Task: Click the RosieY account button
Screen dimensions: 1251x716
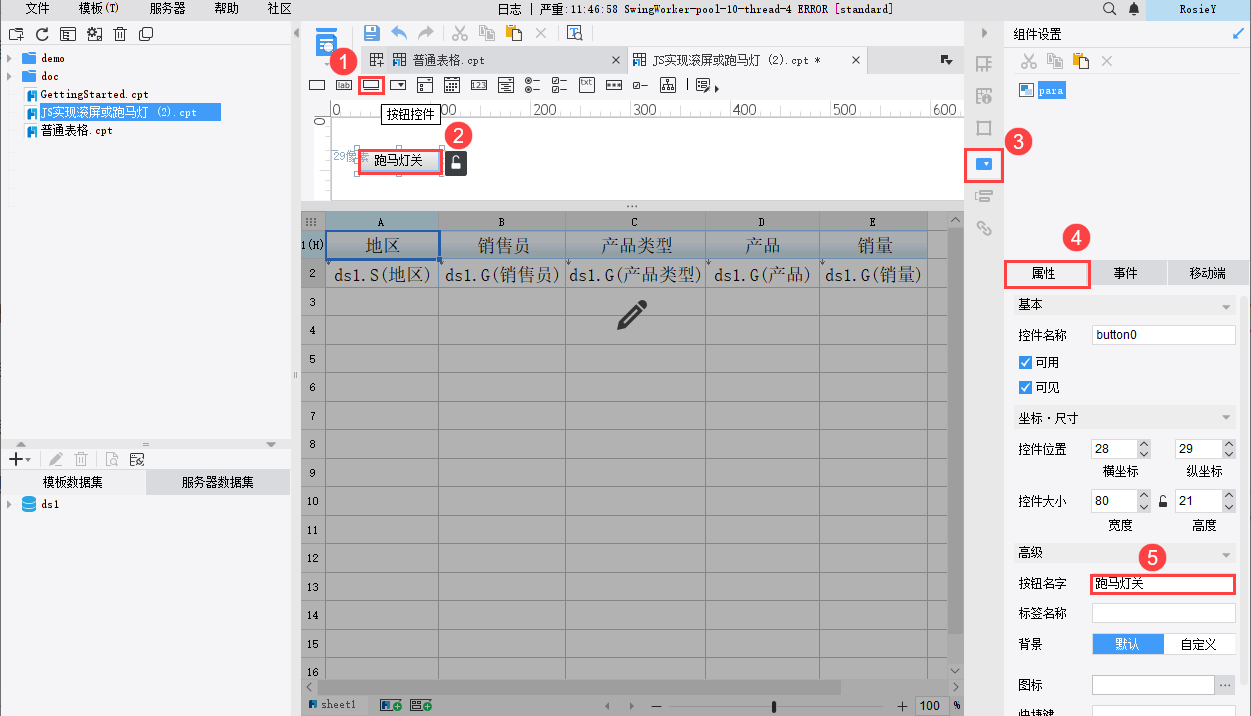Action: (x=1198, y=9)
